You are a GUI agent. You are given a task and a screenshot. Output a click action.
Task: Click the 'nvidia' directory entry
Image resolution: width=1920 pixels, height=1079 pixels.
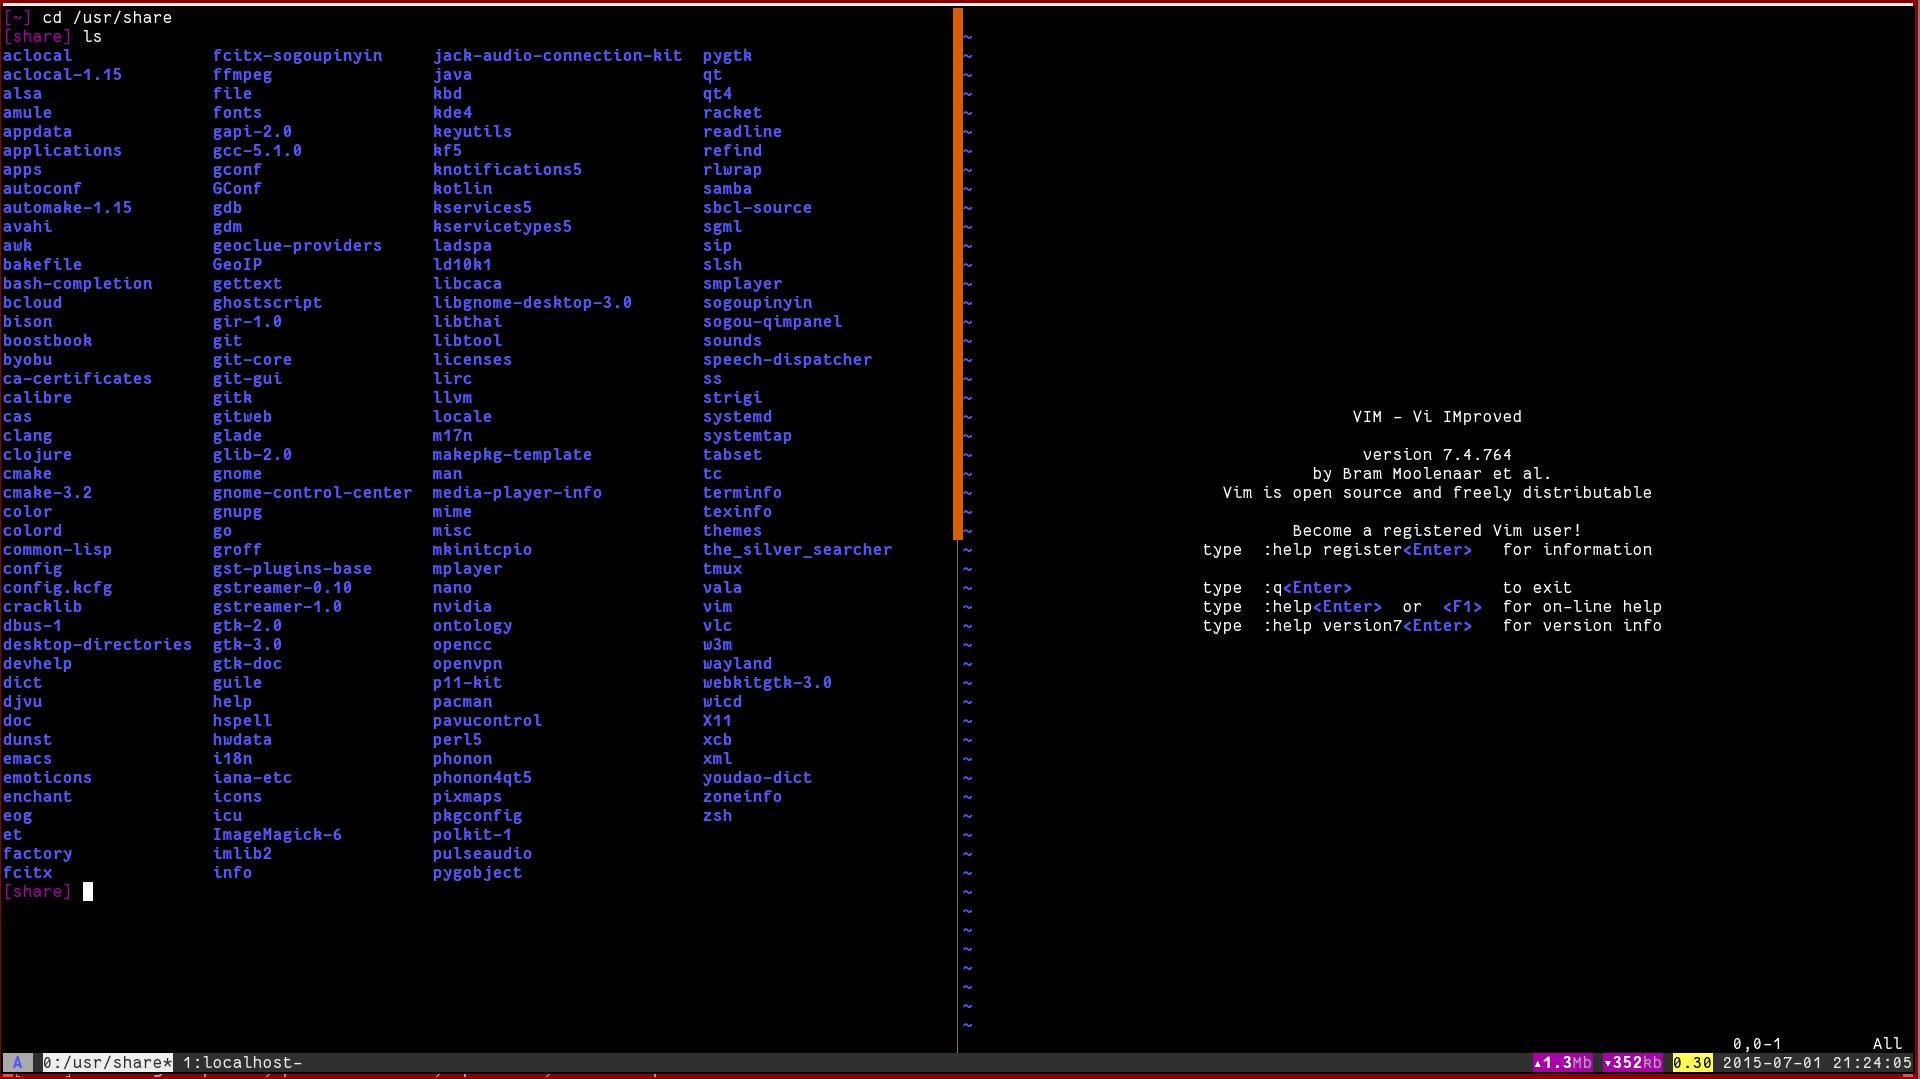click(x=462, y=606)
